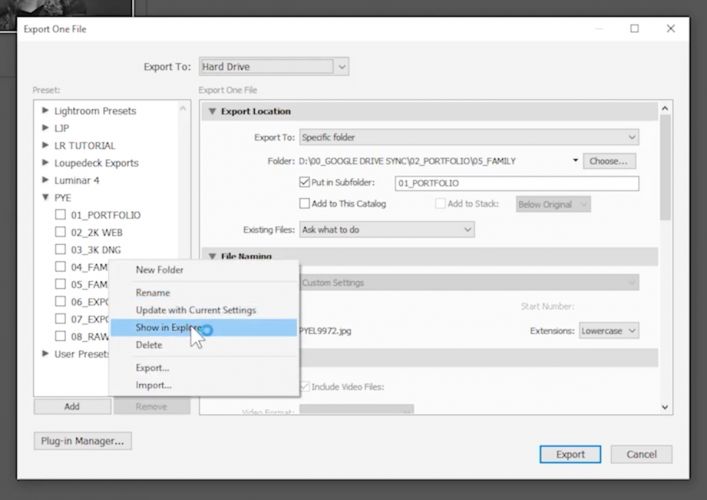
Task: Expand the LR TUTORIAL preset folder
Action: point(45,145)
